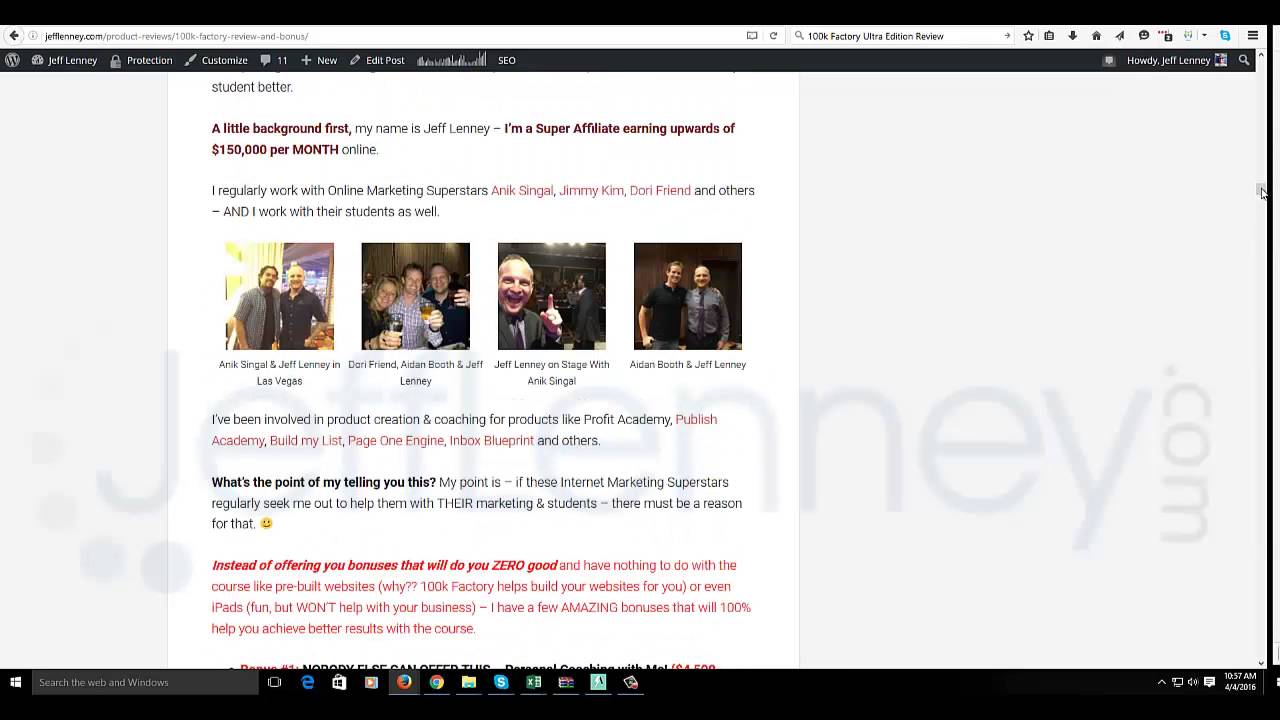
Task: Click the paper plane send icon
Action: pyautogui.click(x=1119, y=36)
